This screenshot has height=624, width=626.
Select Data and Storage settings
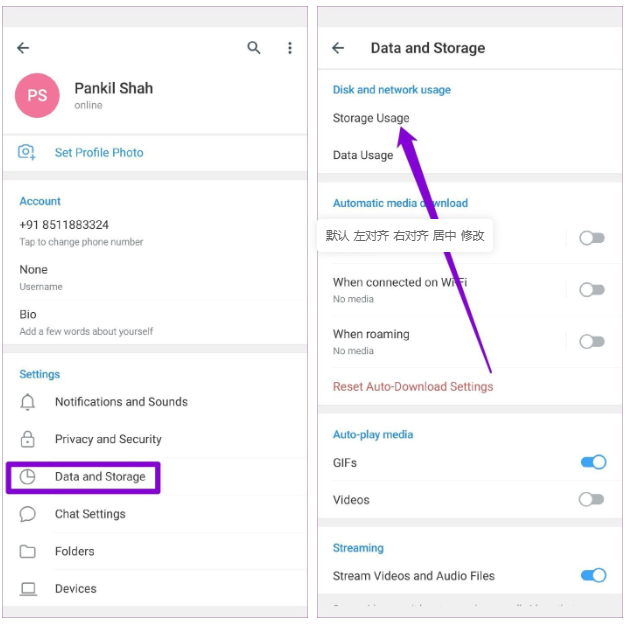99,477
